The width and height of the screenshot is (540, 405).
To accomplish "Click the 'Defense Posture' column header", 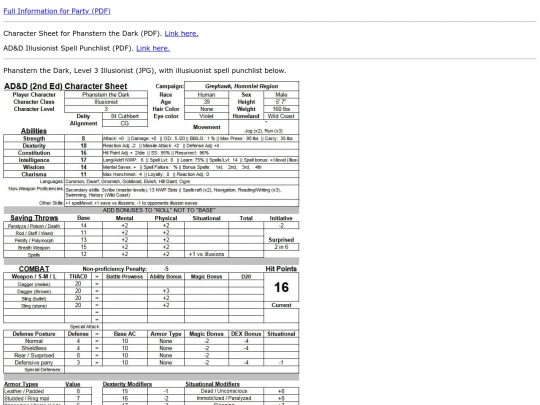I will tap(34, 334).
